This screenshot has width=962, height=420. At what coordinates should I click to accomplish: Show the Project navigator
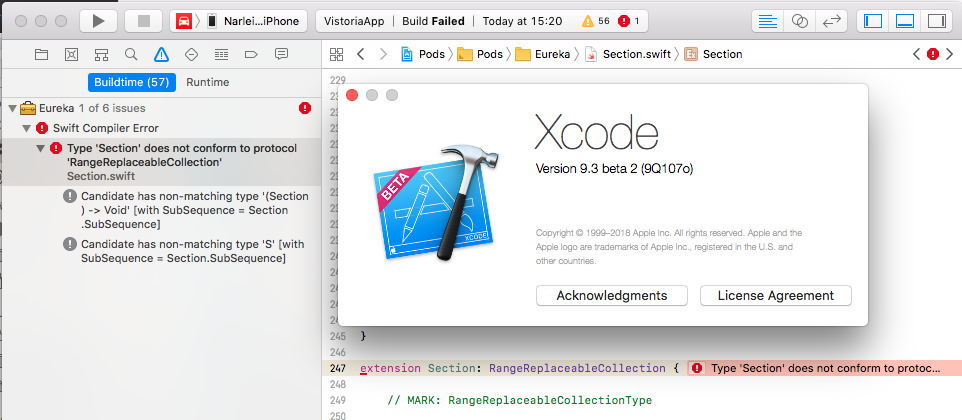tap(41, 55)
